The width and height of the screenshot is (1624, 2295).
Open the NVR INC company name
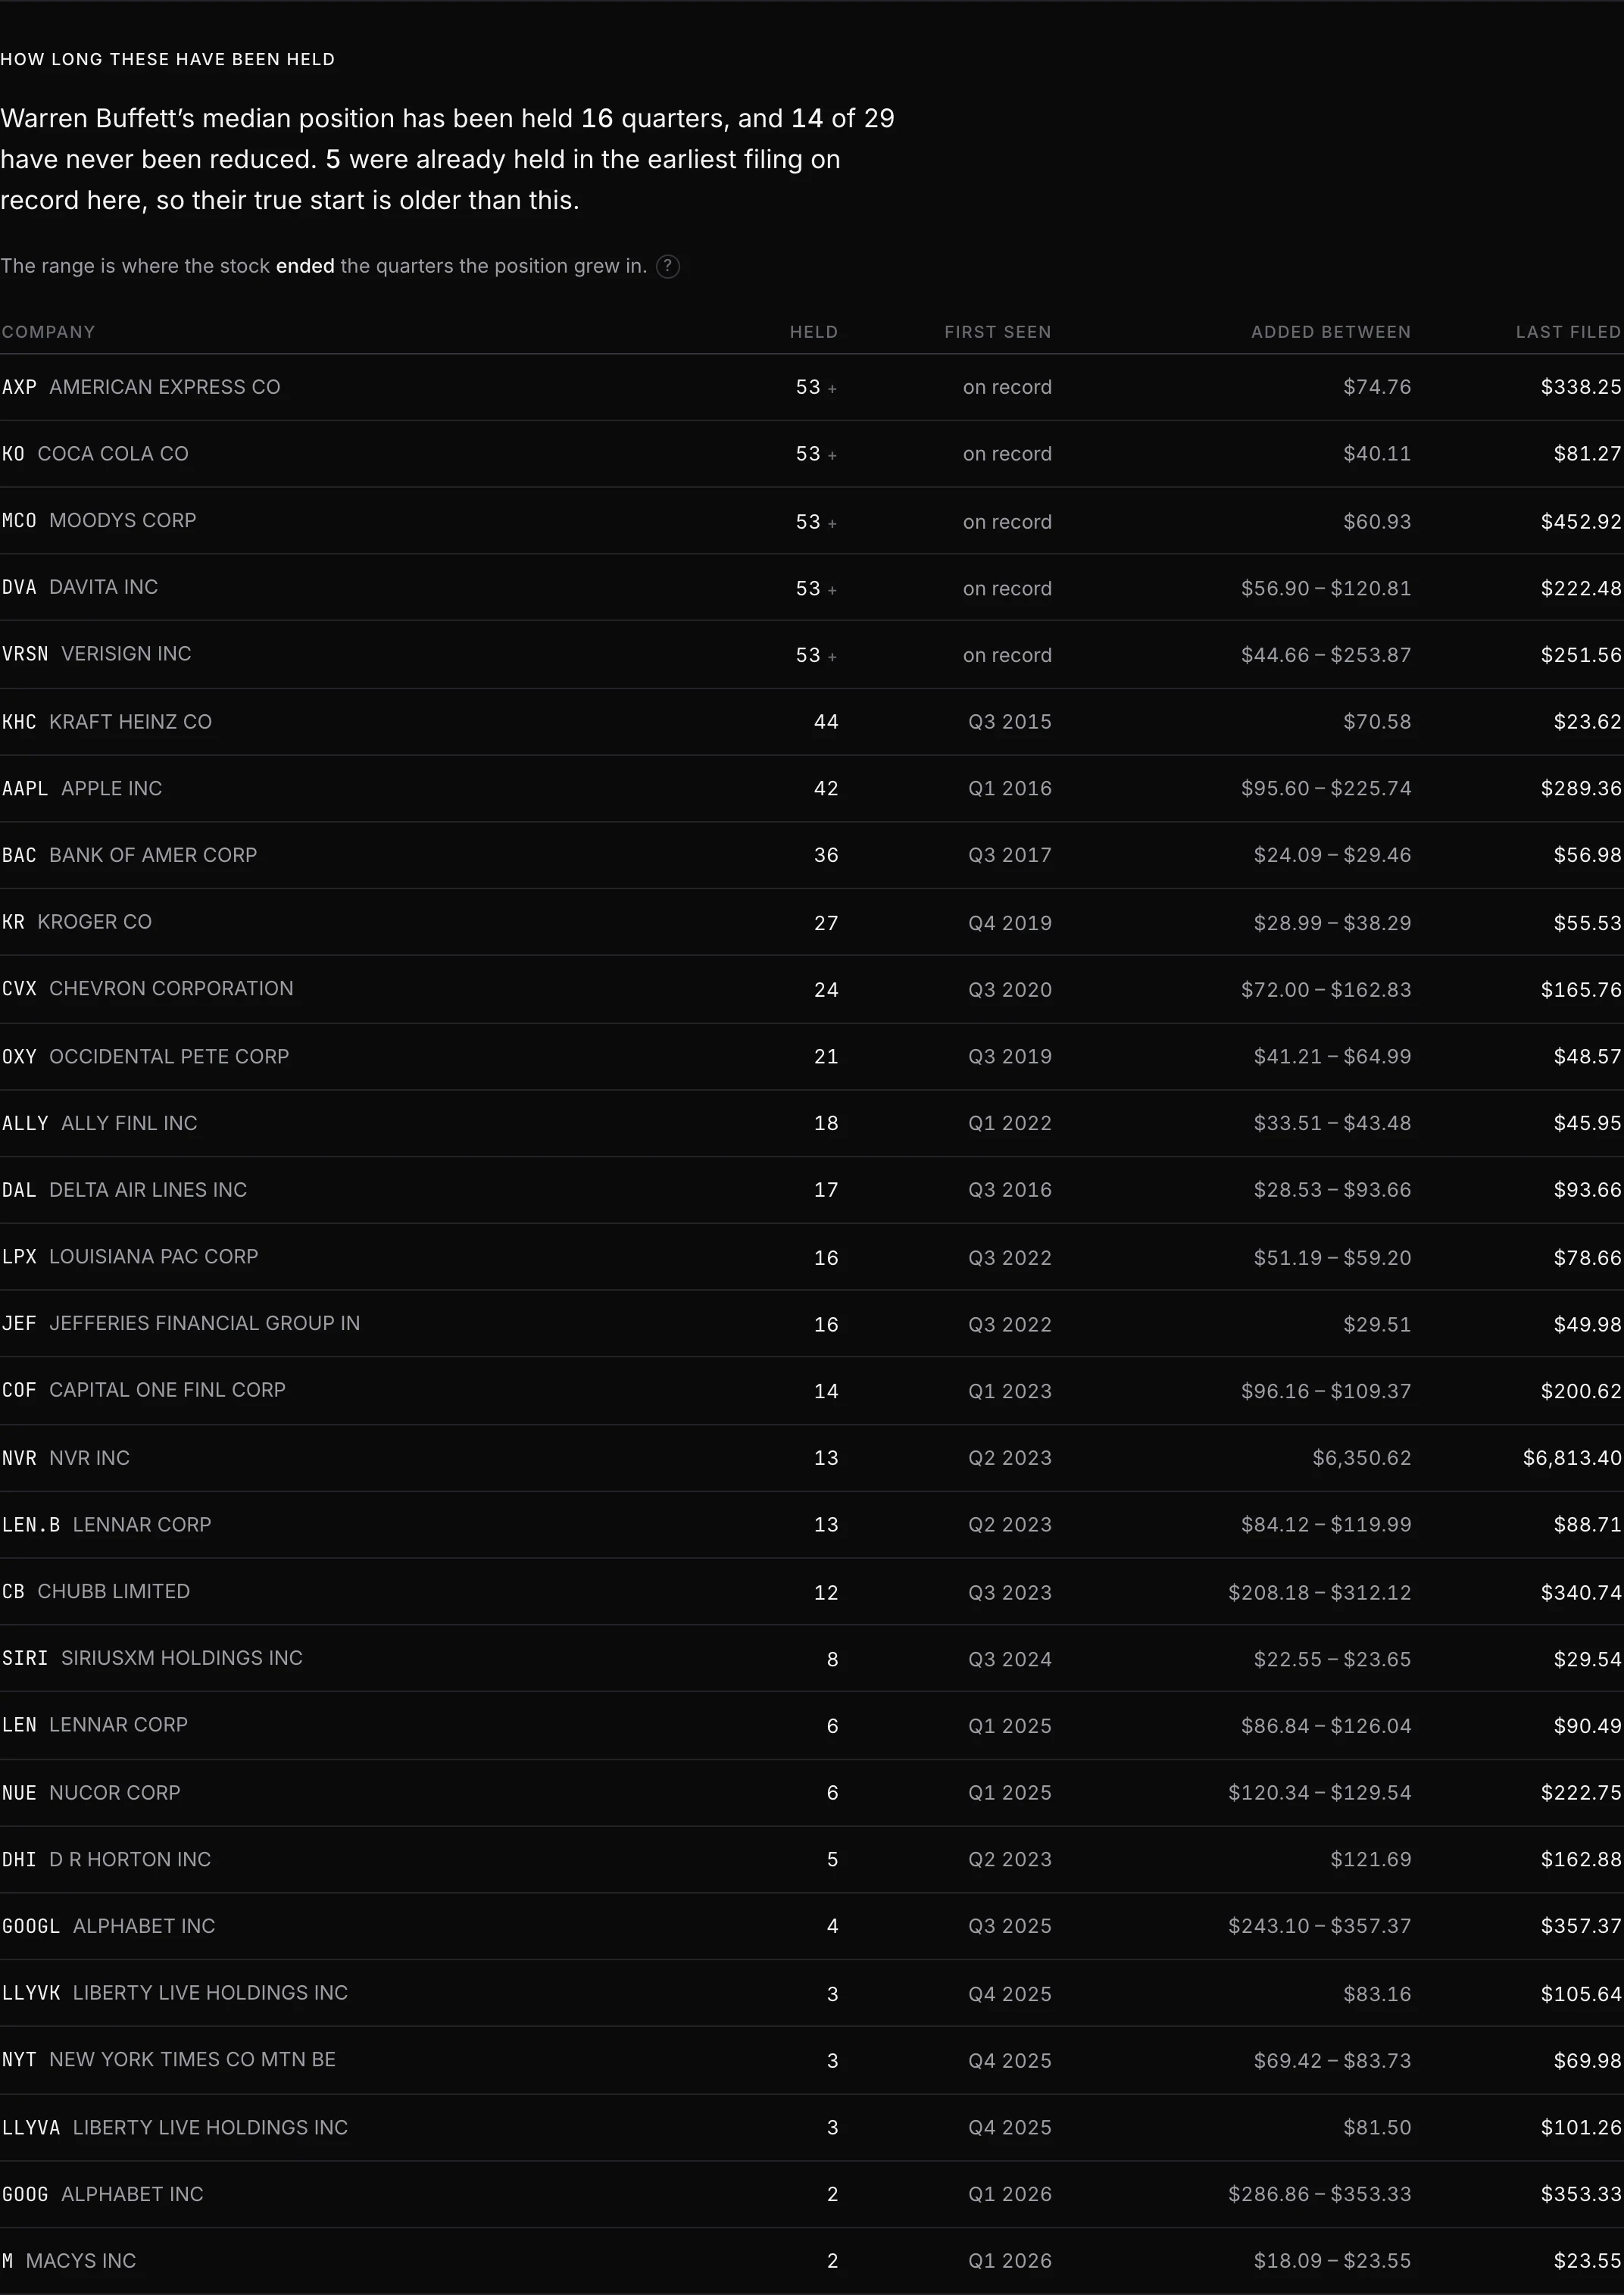90,1458
